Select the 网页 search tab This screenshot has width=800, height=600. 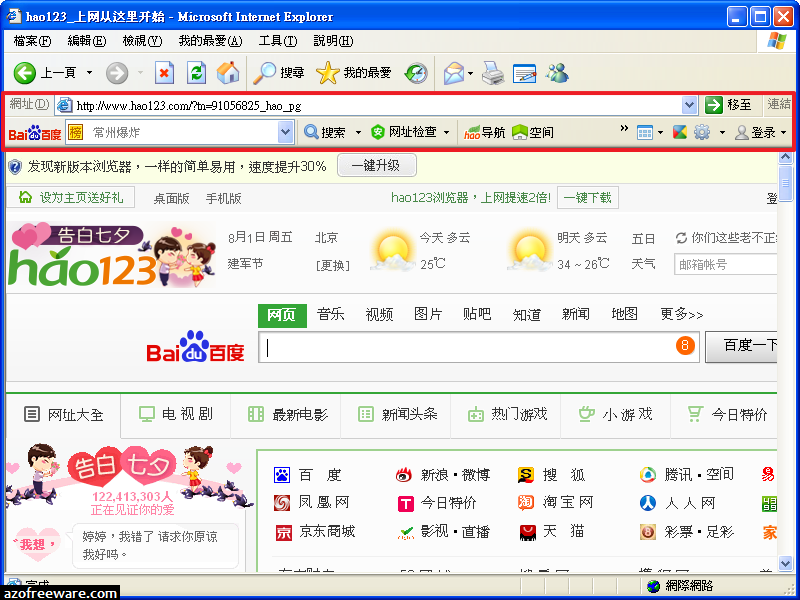point(282,315)
